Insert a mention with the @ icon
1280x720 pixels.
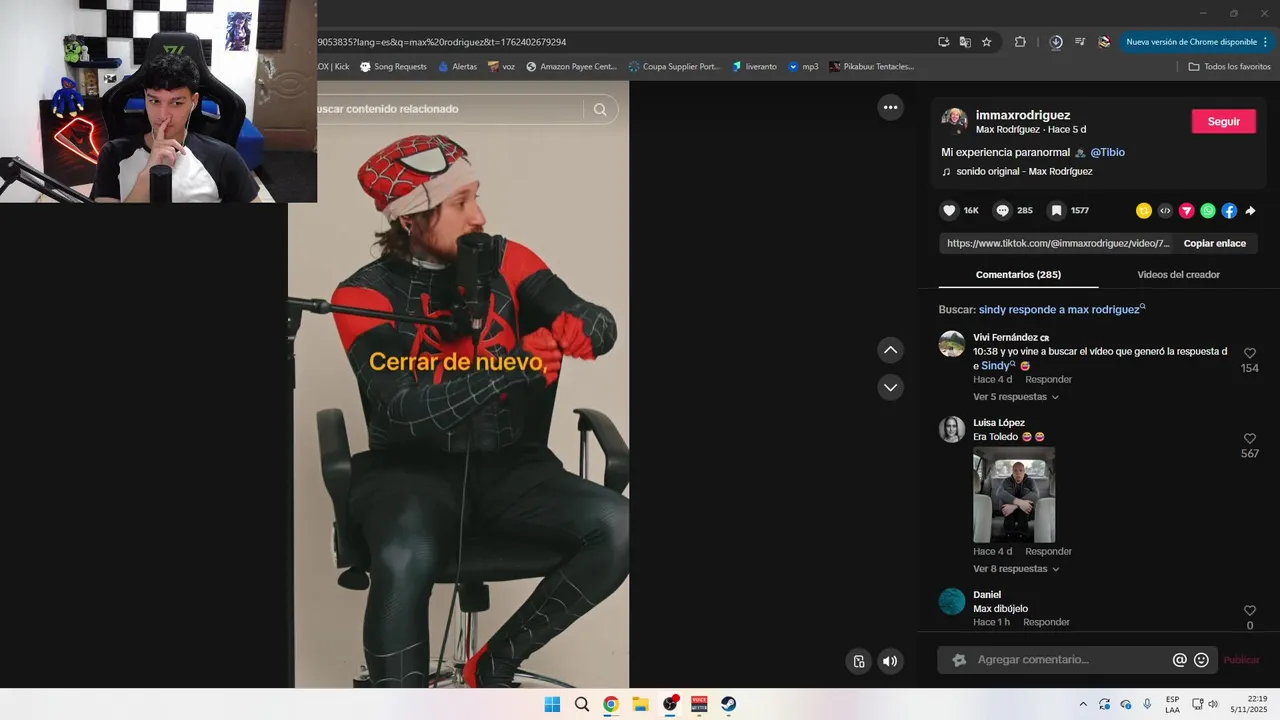coord(1179,660)
